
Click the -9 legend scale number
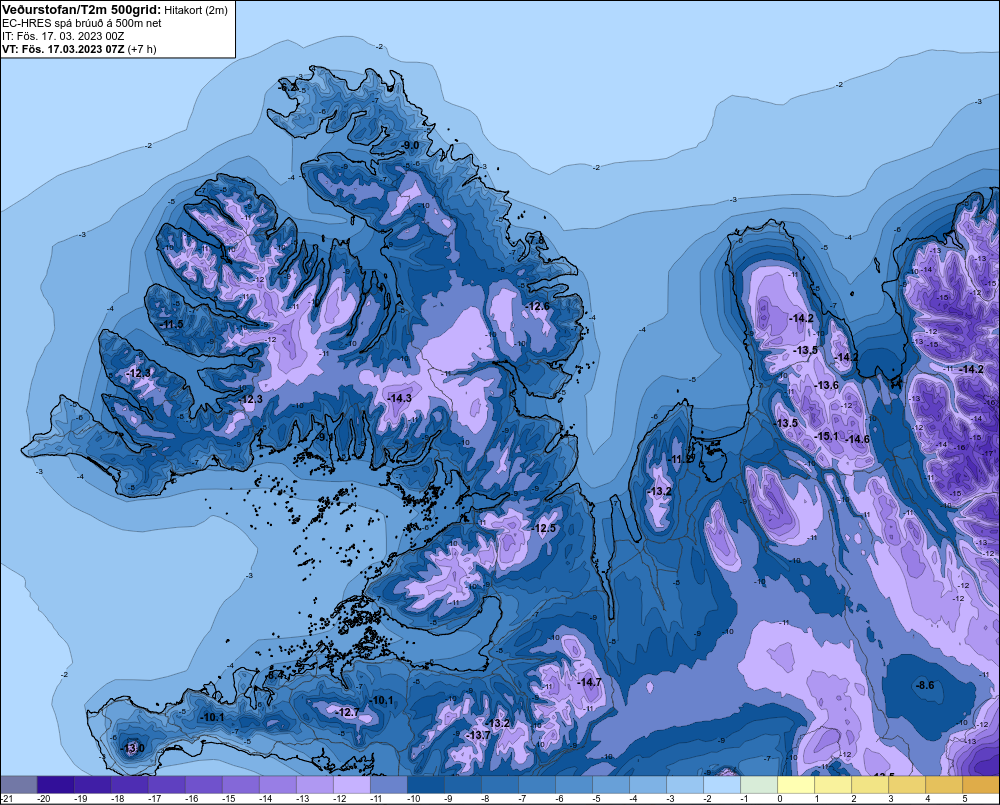tap(448, 799)
